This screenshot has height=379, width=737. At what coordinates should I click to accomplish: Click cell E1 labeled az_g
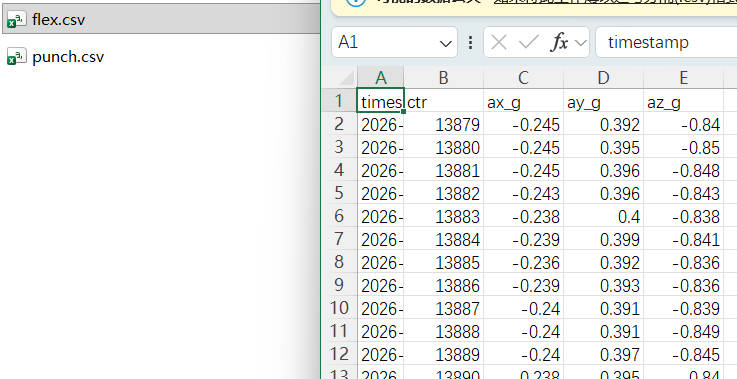683,101
